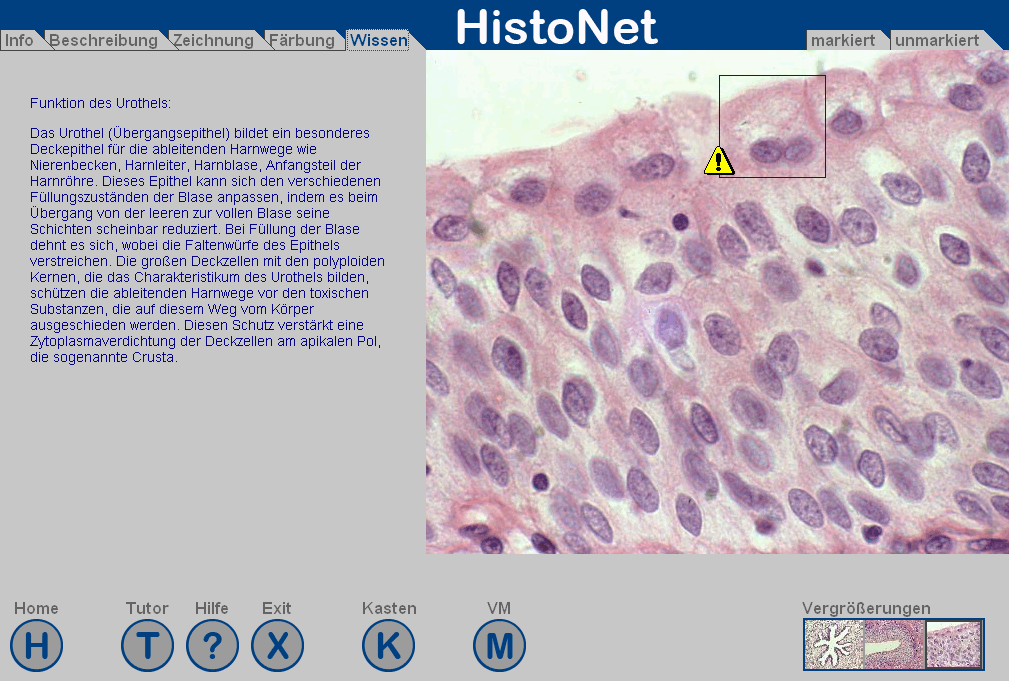Select the Wissen tab

pyautogui.click(x=378, y=41)
